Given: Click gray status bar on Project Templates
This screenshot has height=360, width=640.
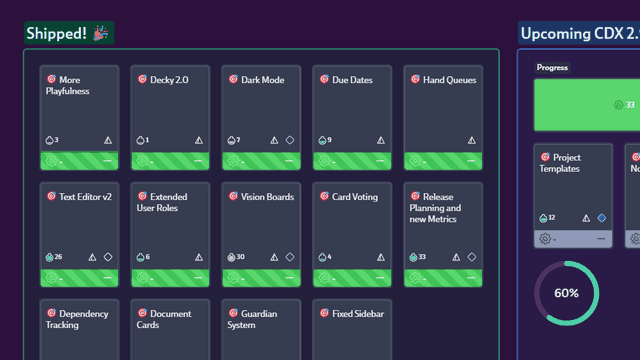Looking at the screenshot, I should pyautogui.click(x=573, y=239).
